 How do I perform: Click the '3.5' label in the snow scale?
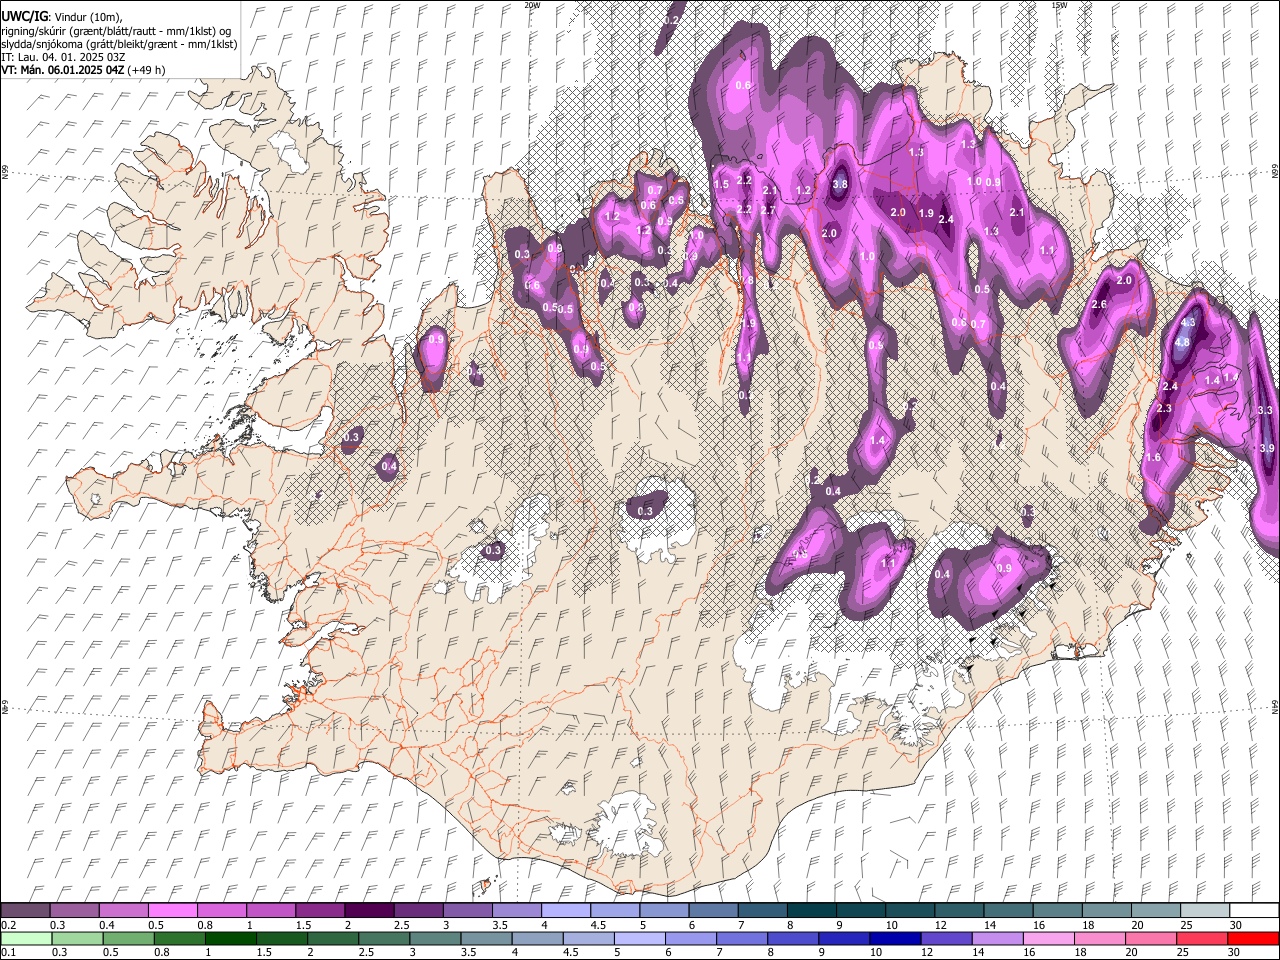click(x=499, y=925)
